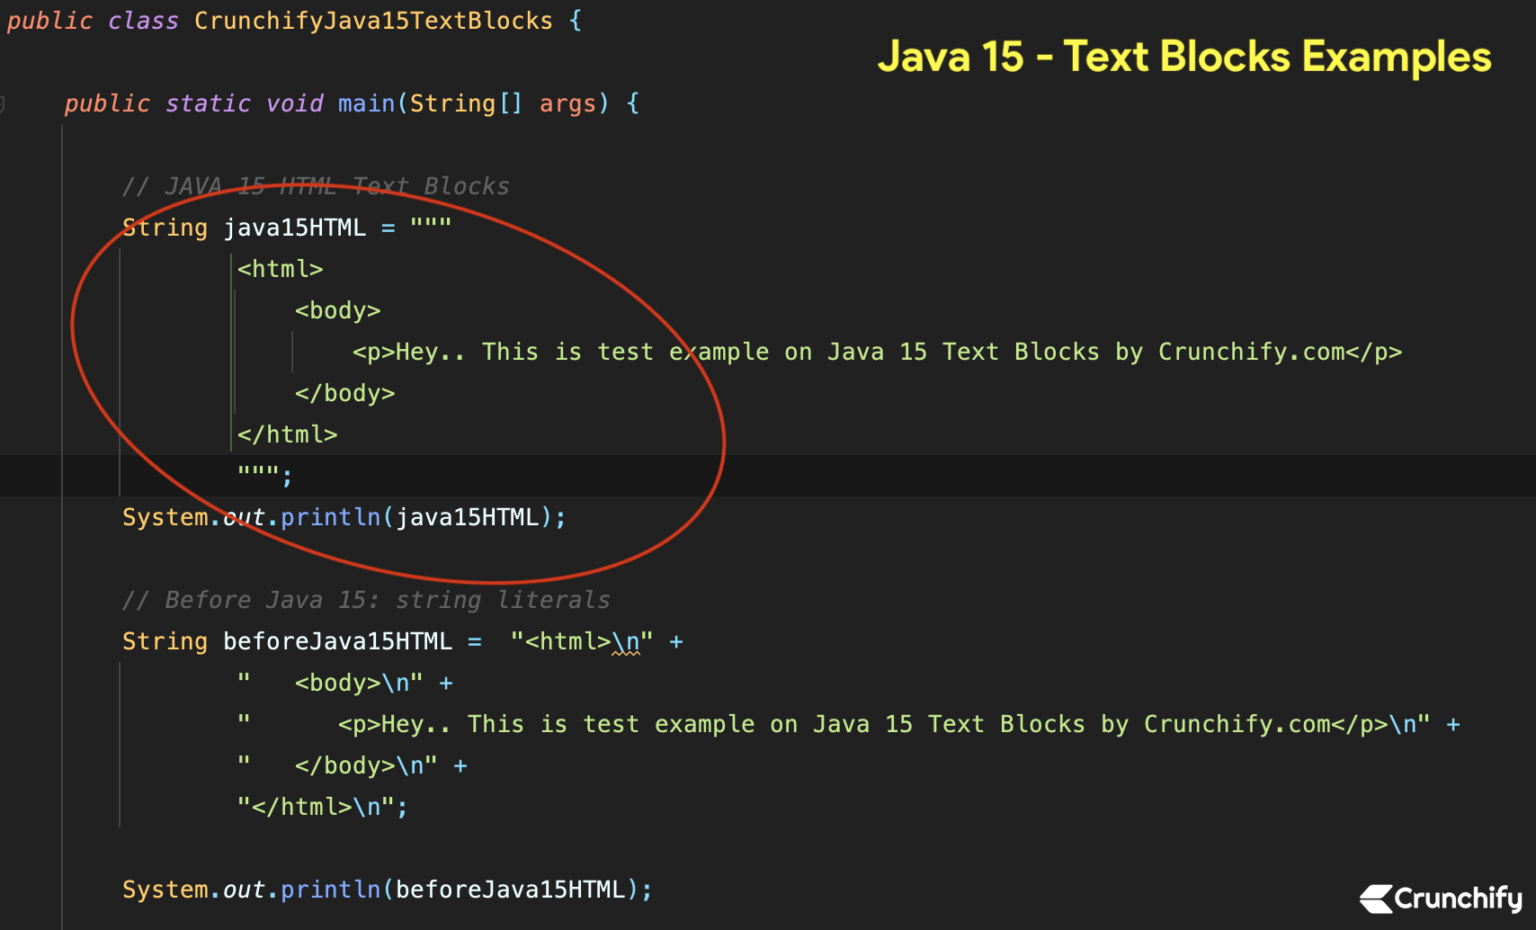Select the class name CrunchifyJava15TextBlocks
Screen dimensions: 1536x930
pos(373,20)
